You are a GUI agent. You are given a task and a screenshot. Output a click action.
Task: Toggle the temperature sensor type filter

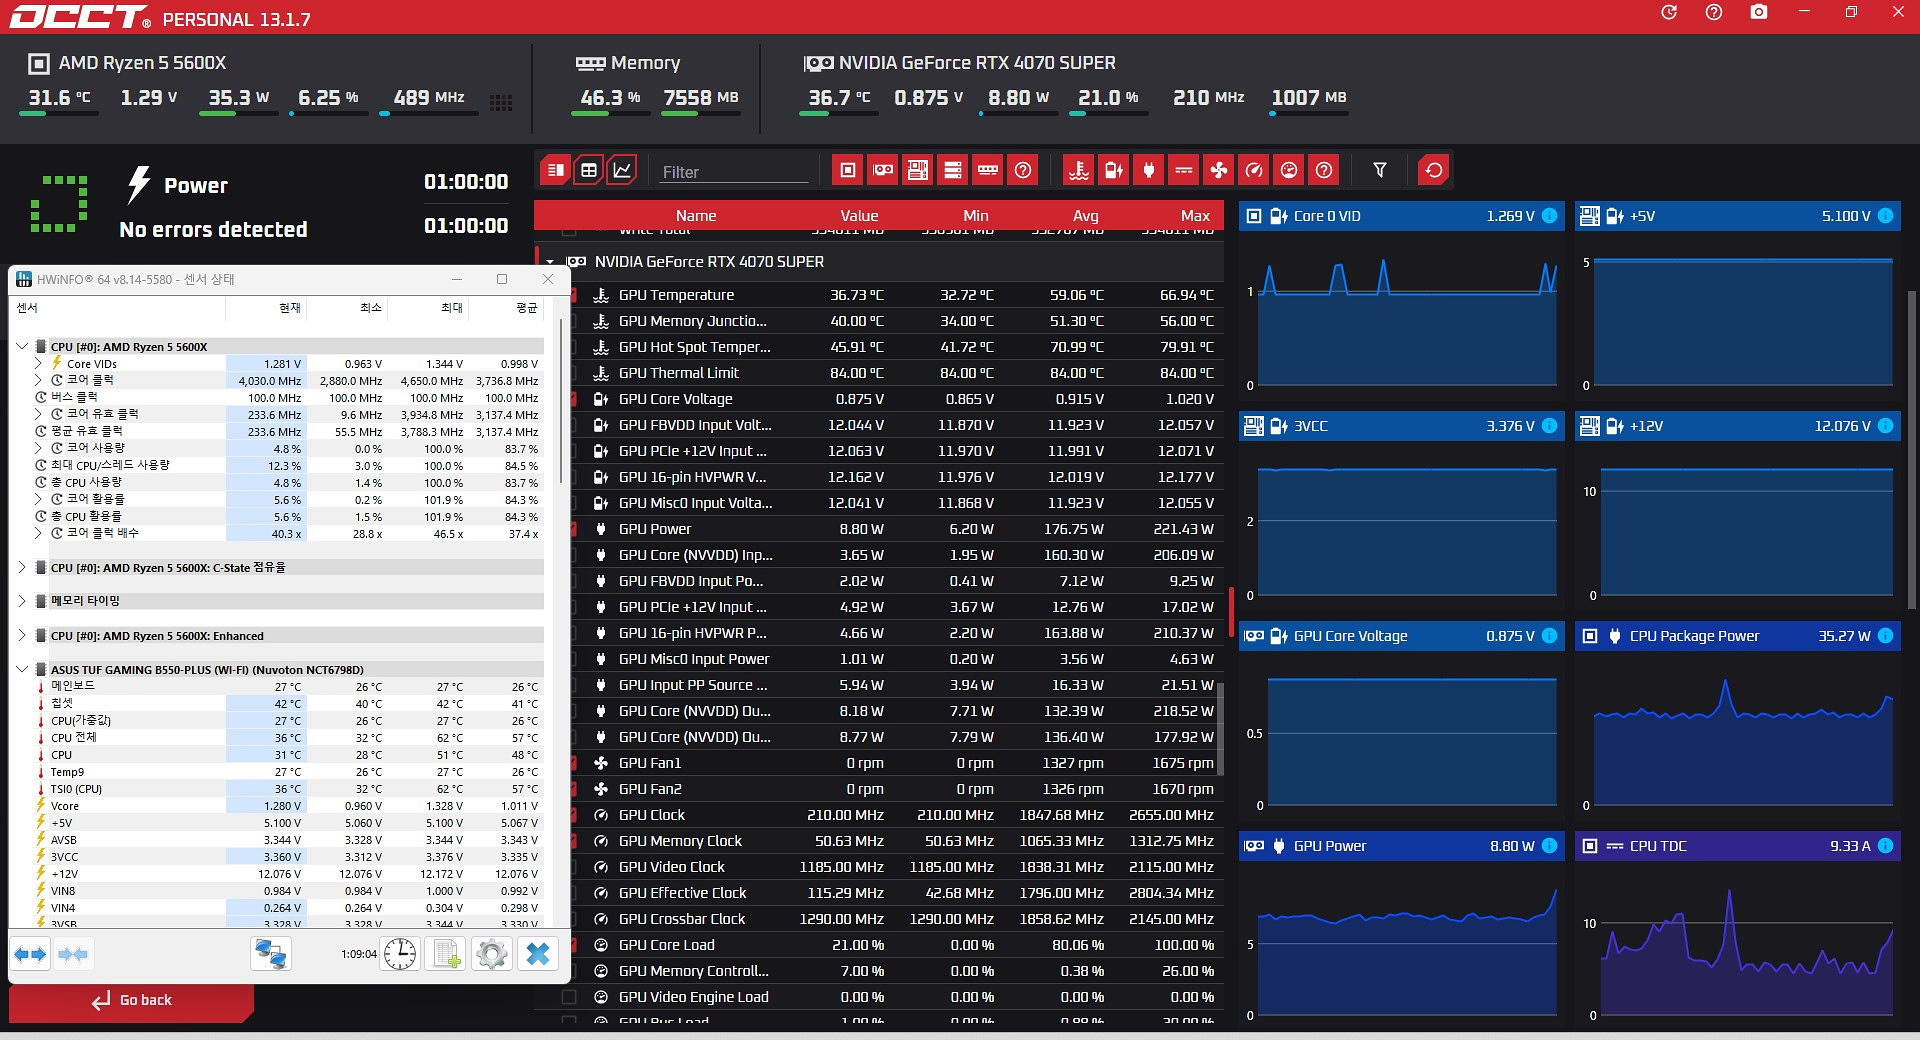point(1078,170)
